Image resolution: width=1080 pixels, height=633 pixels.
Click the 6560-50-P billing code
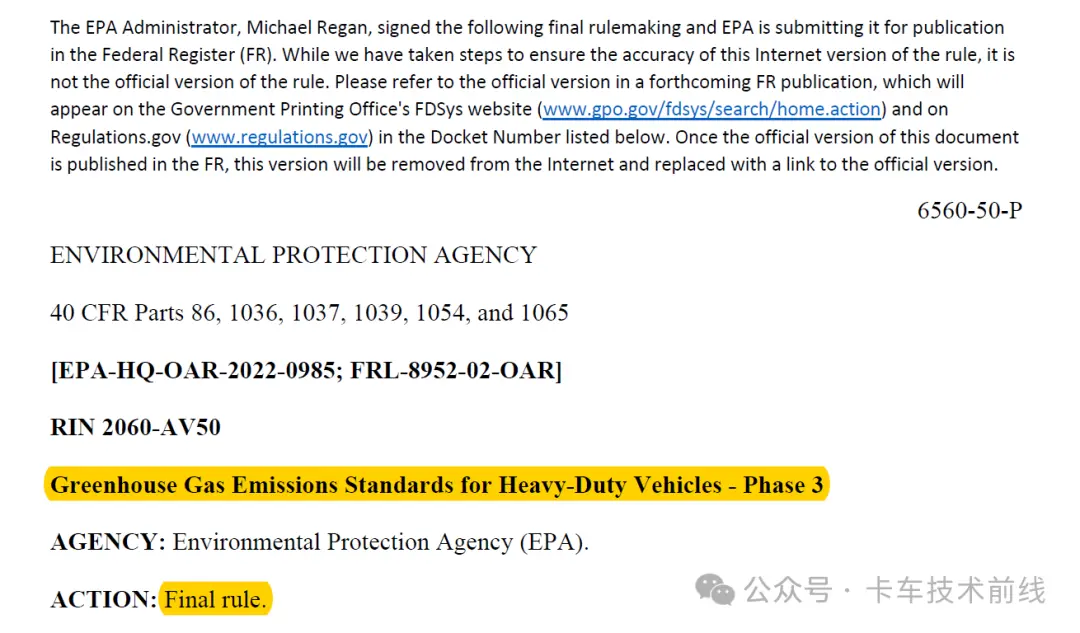coord(969,210)
